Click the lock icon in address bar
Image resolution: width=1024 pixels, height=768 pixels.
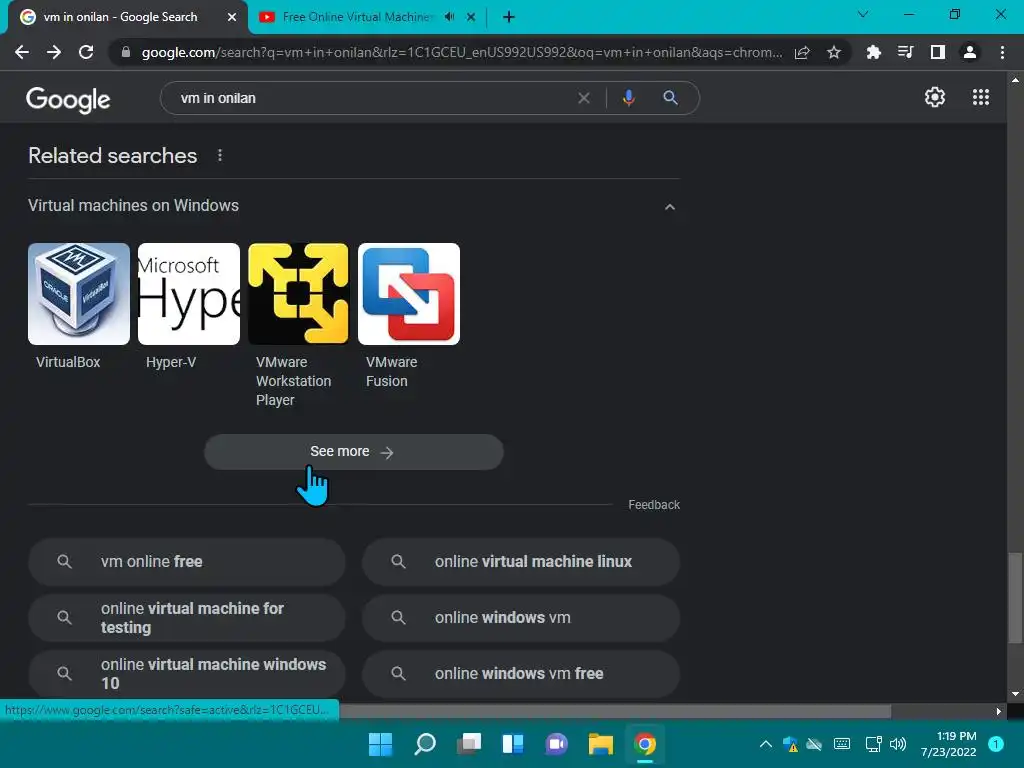(x=126, y=52)
